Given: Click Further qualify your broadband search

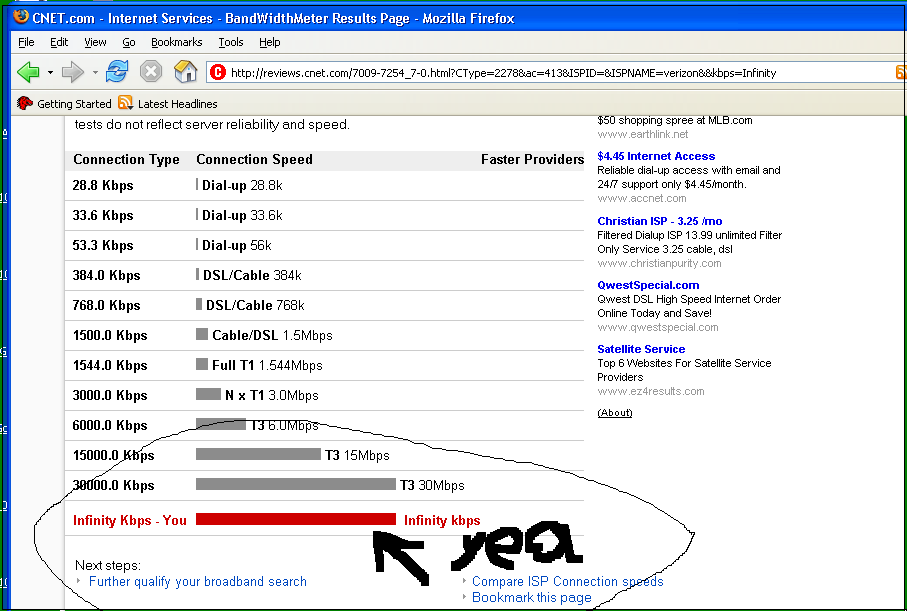Looking at the screenshot, I should tap(198, 581).
